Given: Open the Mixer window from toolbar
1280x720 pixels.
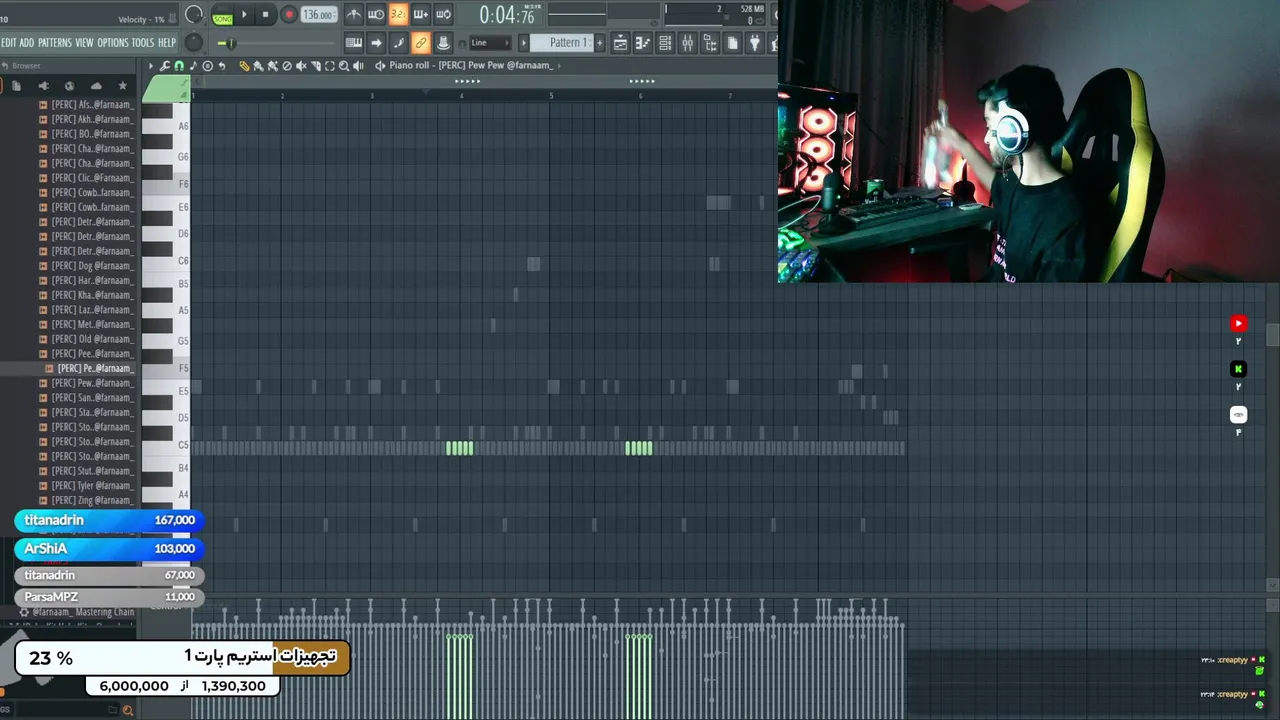Looking at the screenshot, I should [687, 43].
